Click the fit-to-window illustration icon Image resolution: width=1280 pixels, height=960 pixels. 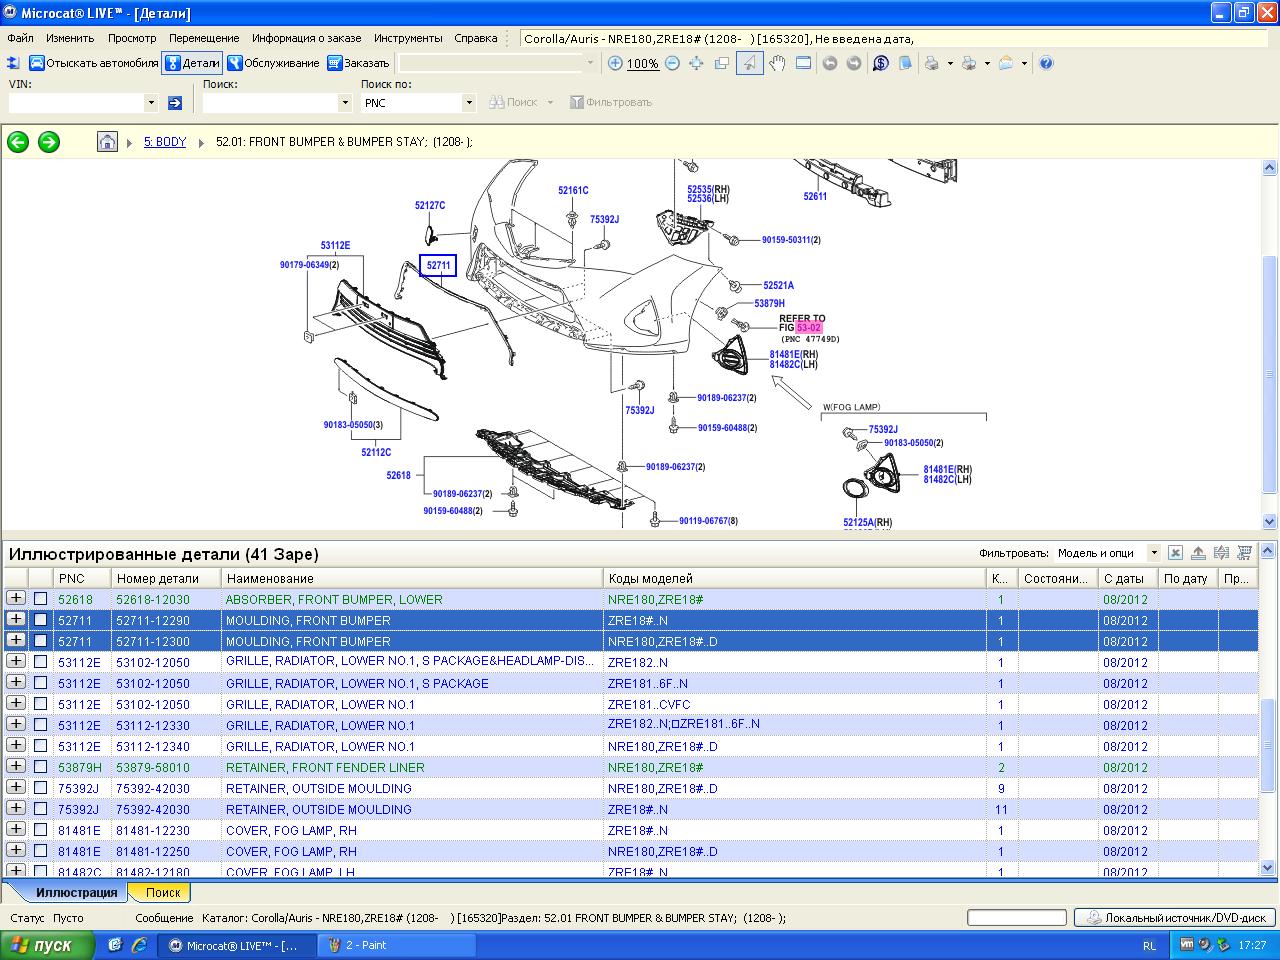[x=696, y=63]
